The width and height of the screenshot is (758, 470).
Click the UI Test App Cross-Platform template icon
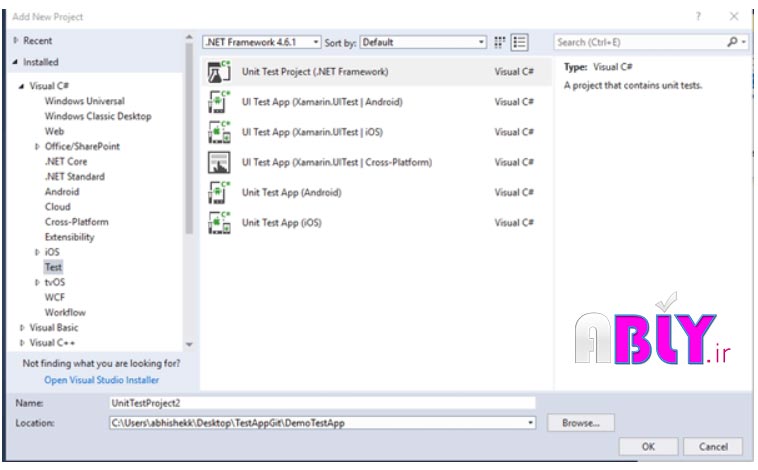[x=219, y=162]
